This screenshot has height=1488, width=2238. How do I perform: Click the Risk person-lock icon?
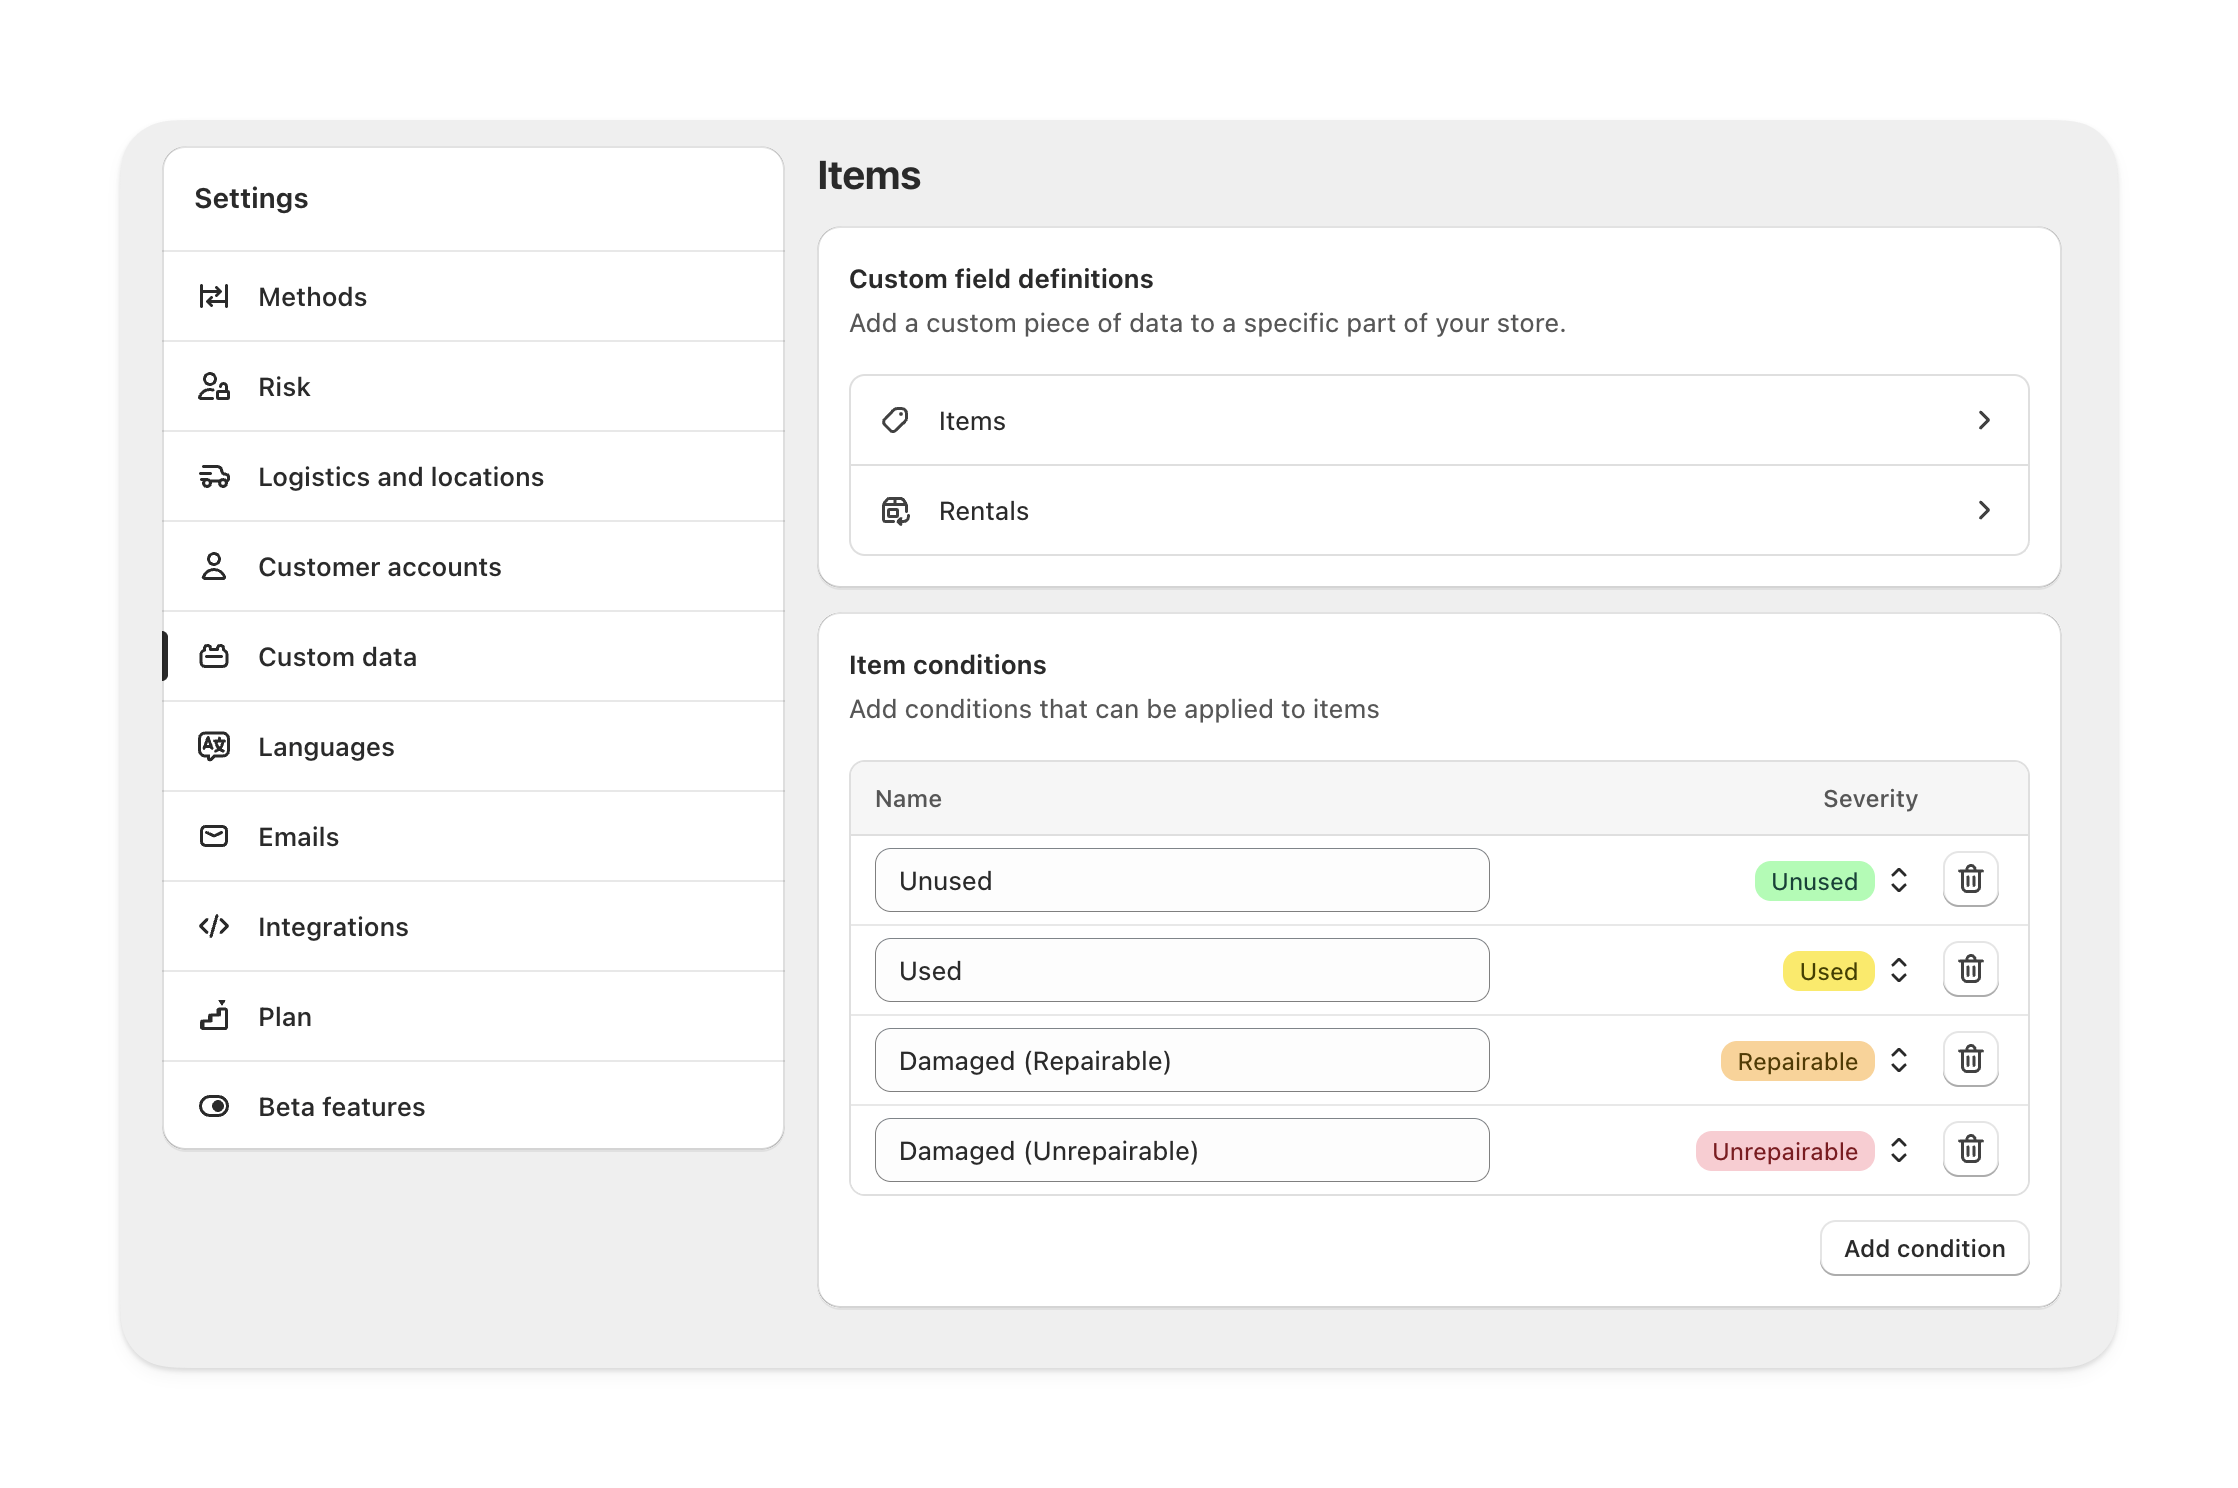pyautogui.click(x=214, y=386)
